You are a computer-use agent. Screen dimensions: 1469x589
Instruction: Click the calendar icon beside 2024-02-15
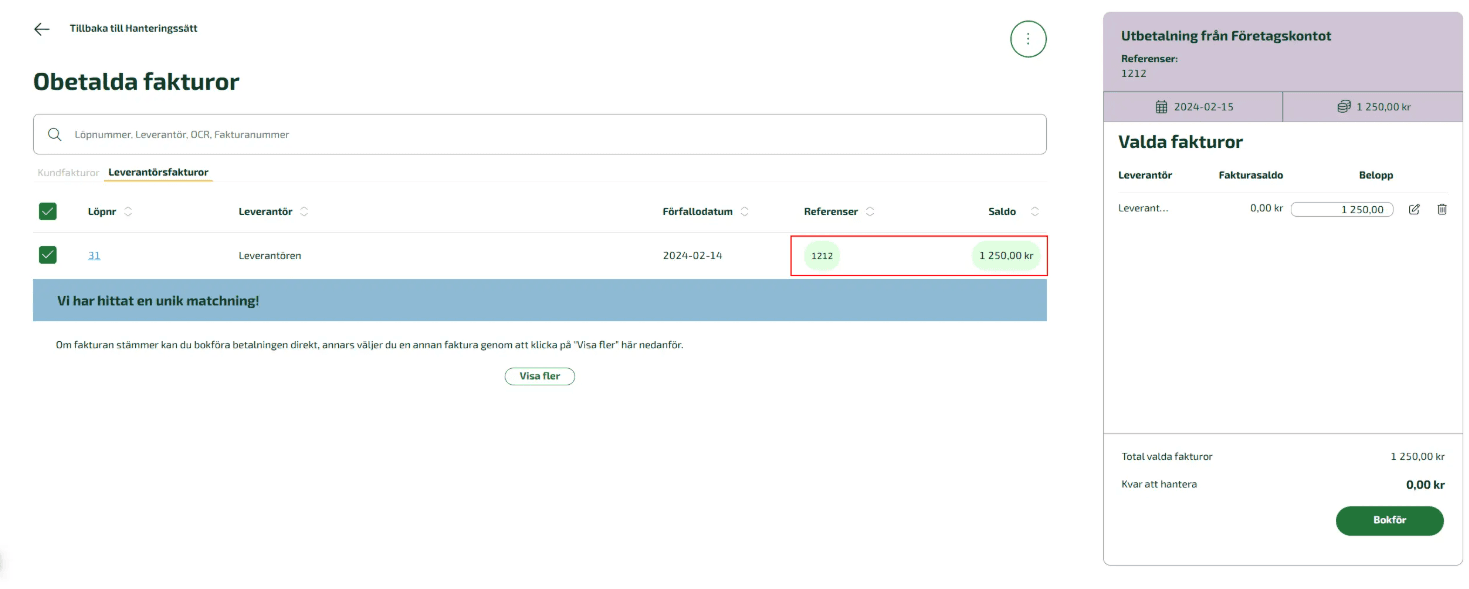(x=1161, y=107)
